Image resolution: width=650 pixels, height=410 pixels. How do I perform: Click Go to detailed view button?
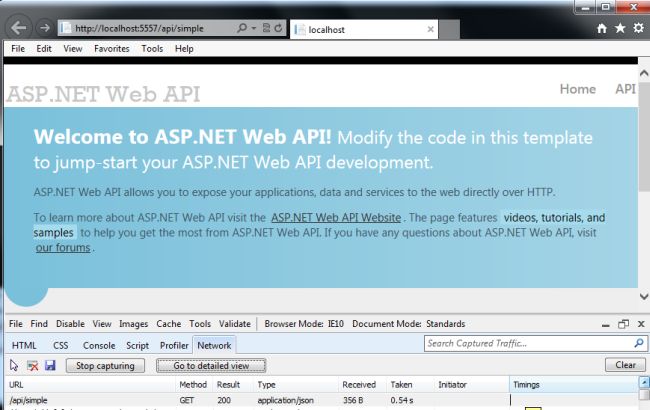pos(211,366)
